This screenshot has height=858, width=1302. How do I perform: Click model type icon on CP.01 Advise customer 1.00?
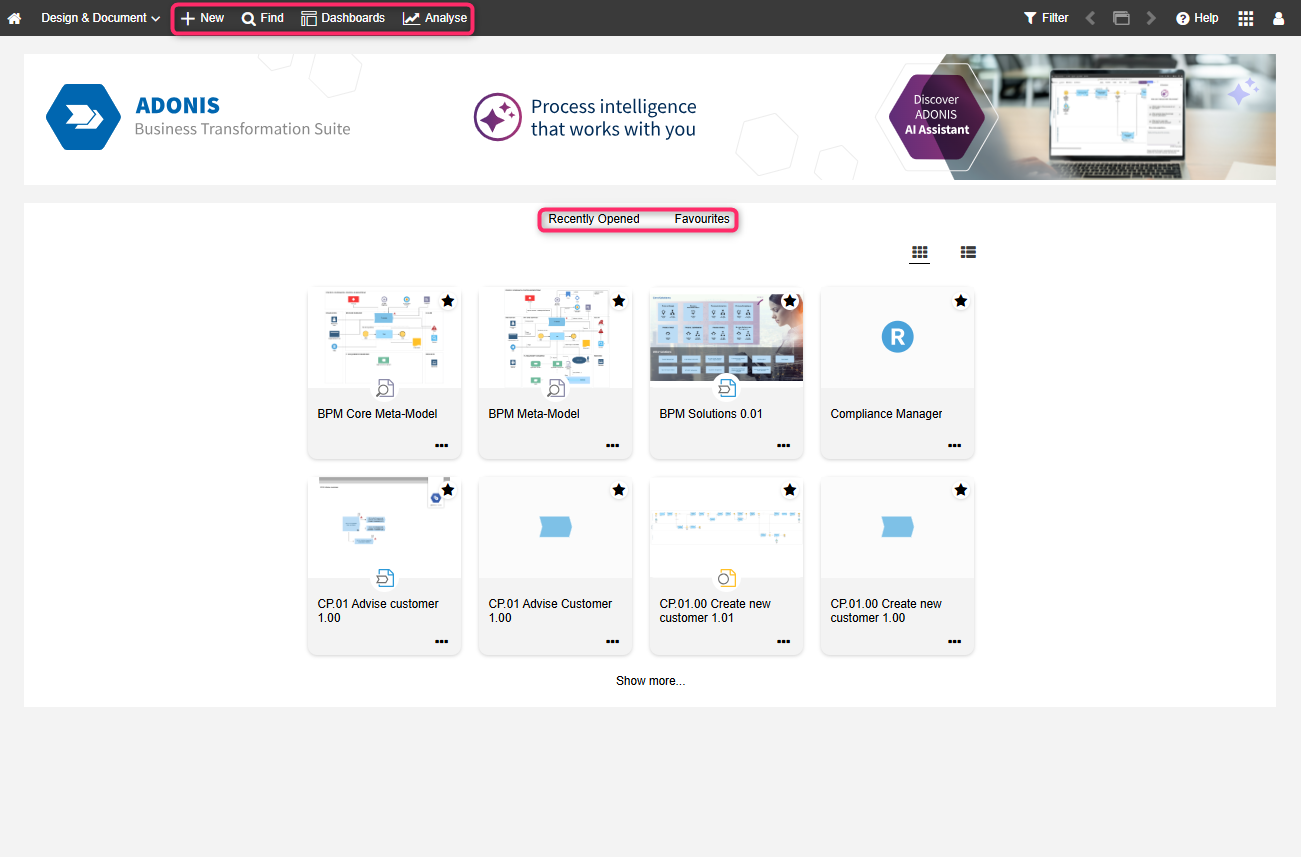pos(385,578)
